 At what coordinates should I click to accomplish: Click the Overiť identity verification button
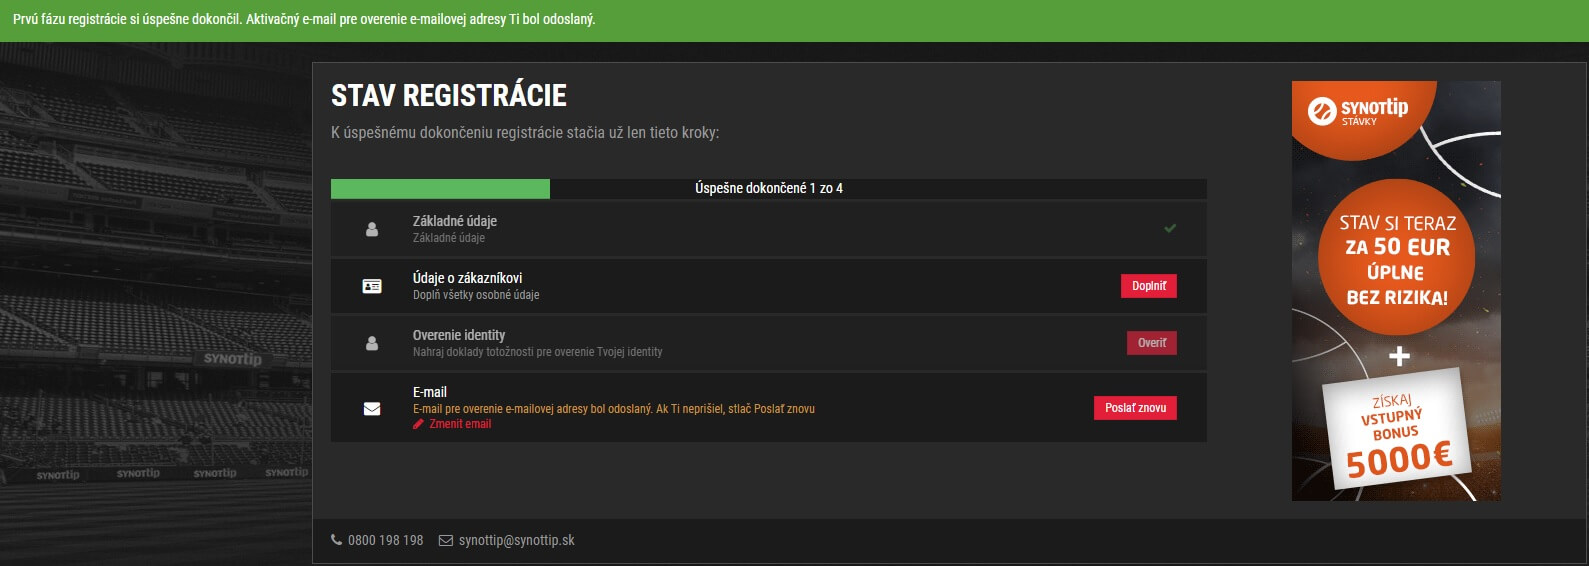1151,343
